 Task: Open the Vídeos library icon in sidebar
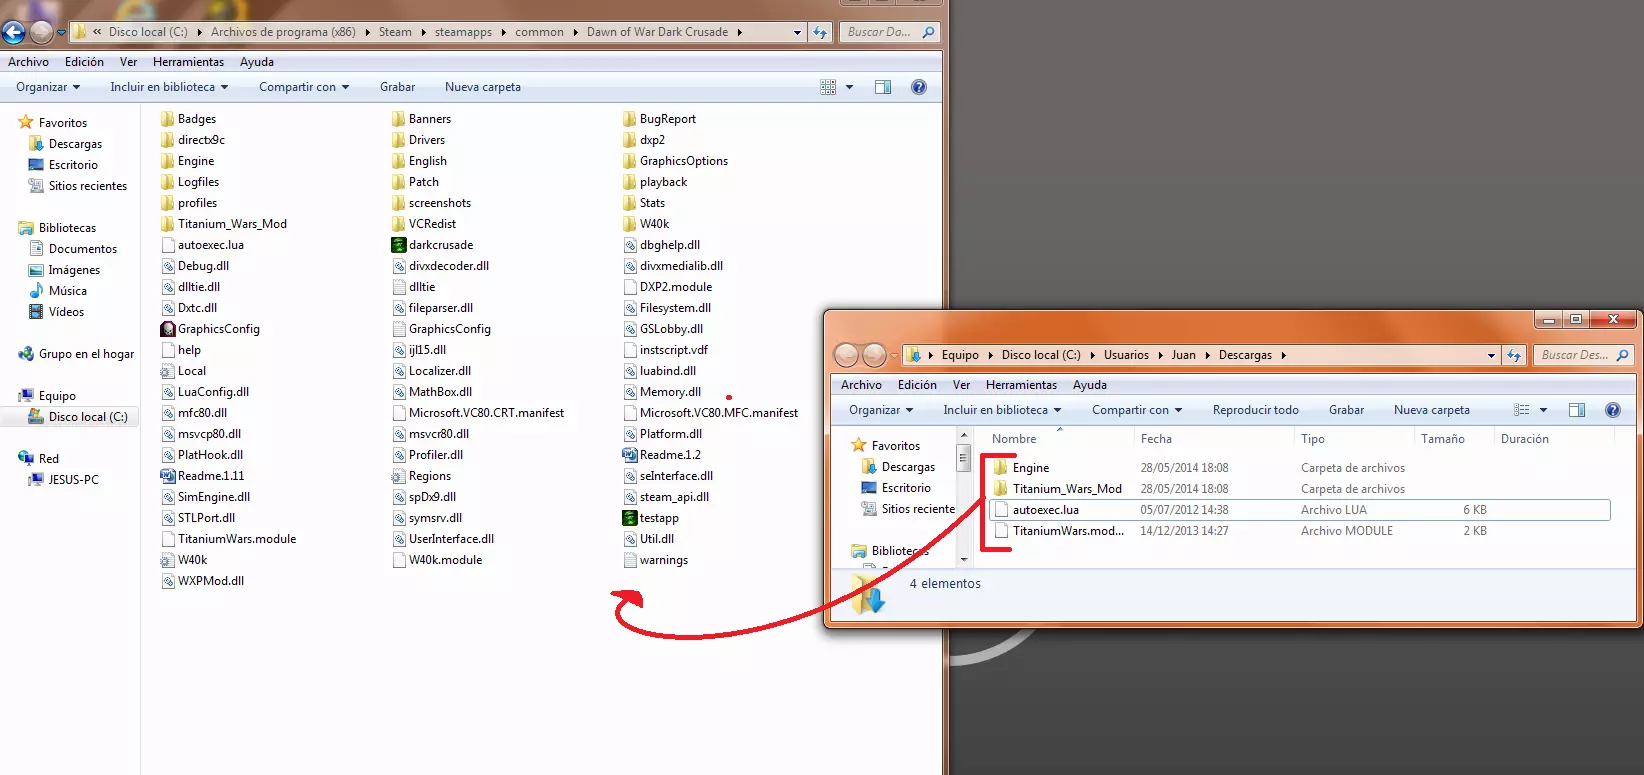(x=36, y=312)
